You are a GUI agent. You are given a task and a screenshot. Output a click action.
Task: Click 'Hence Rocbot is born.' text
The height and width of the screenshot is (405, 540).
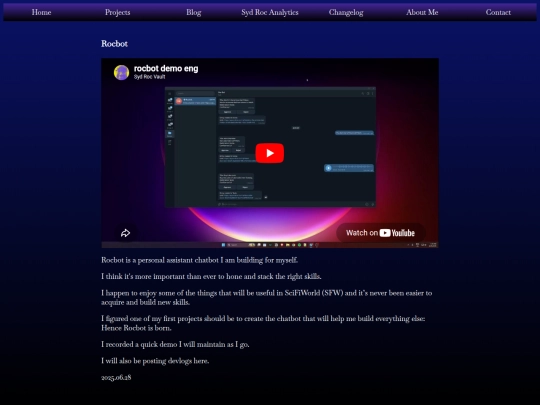coord(136,328)
